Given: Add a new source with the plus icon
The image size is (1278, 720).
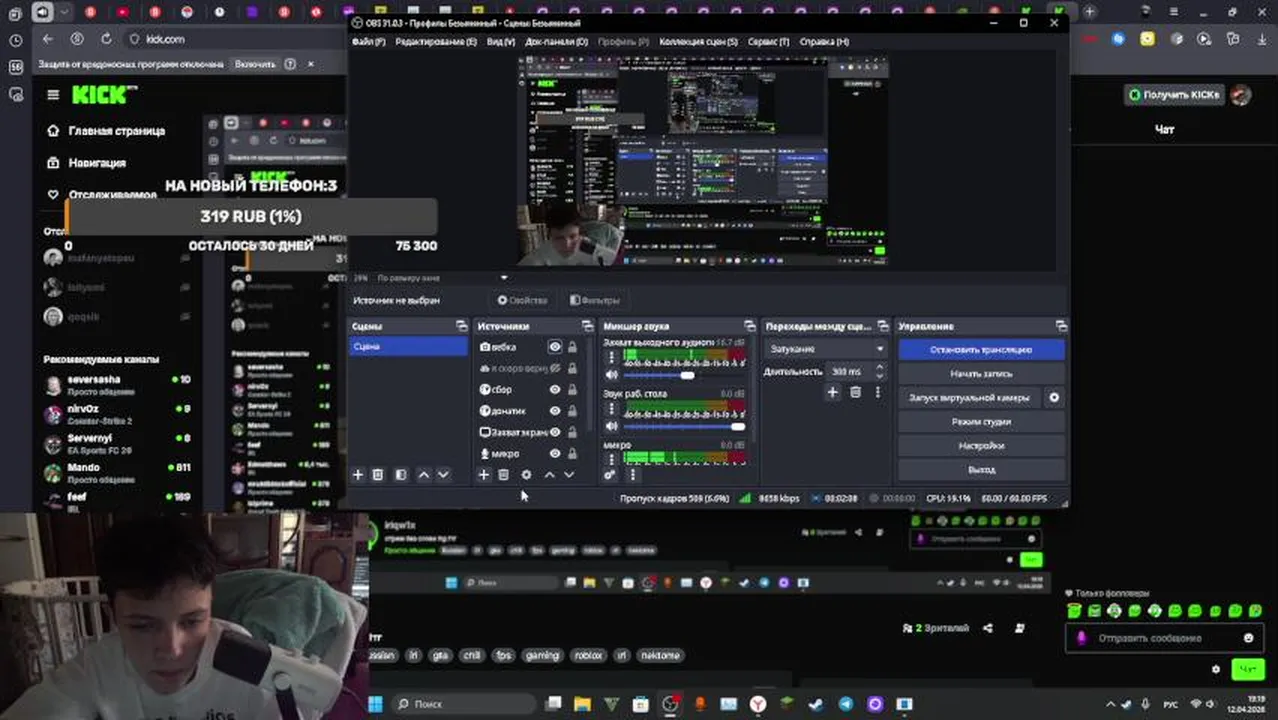Looking at the screenshot, I should 483,475.
